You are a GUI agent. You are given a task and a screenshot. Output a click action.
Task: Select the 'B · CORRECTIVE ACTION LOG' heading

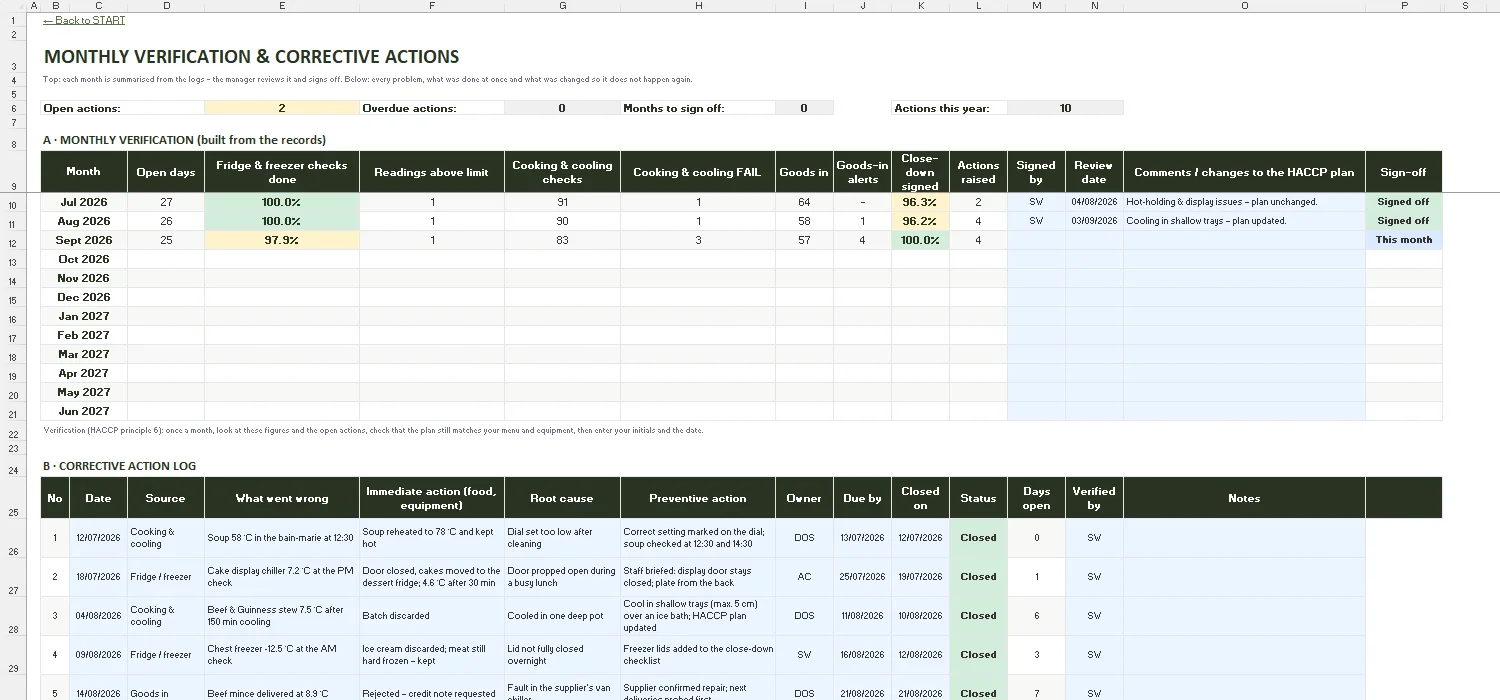coord(119,466)
